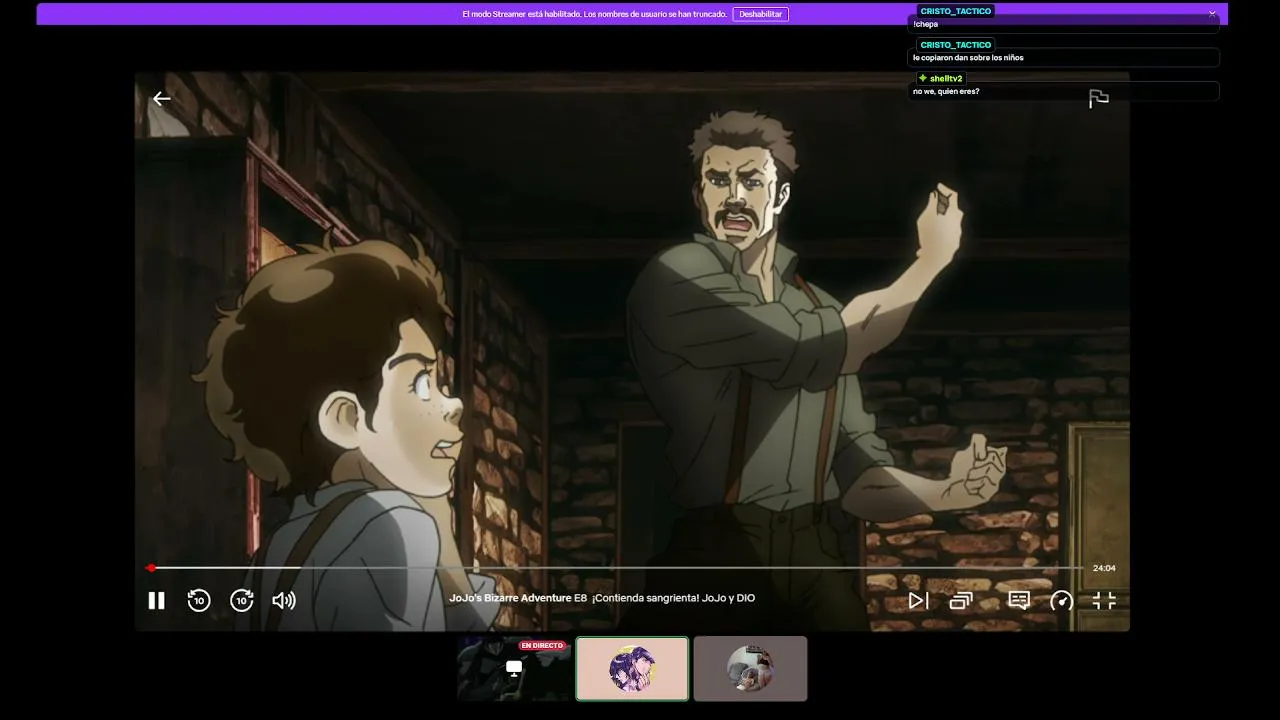
Task: Open subtitles and audio options
Action: tap(1019, 600)
